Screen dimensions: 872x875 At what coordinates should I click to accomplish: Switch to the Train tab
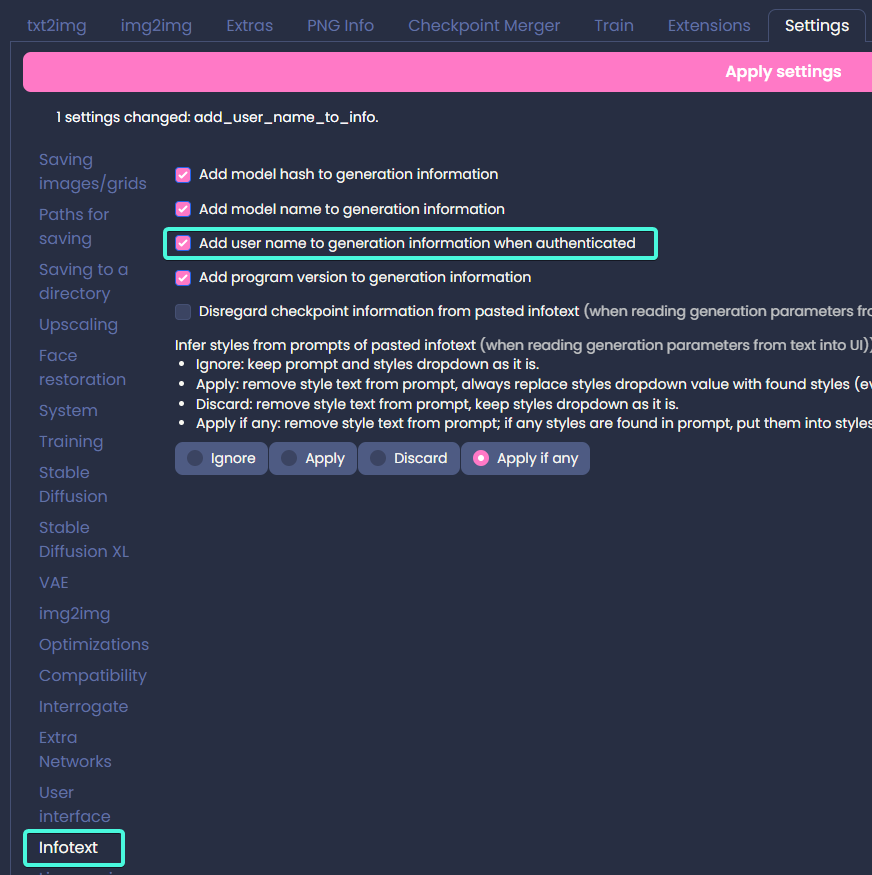[x=614, y=25]
